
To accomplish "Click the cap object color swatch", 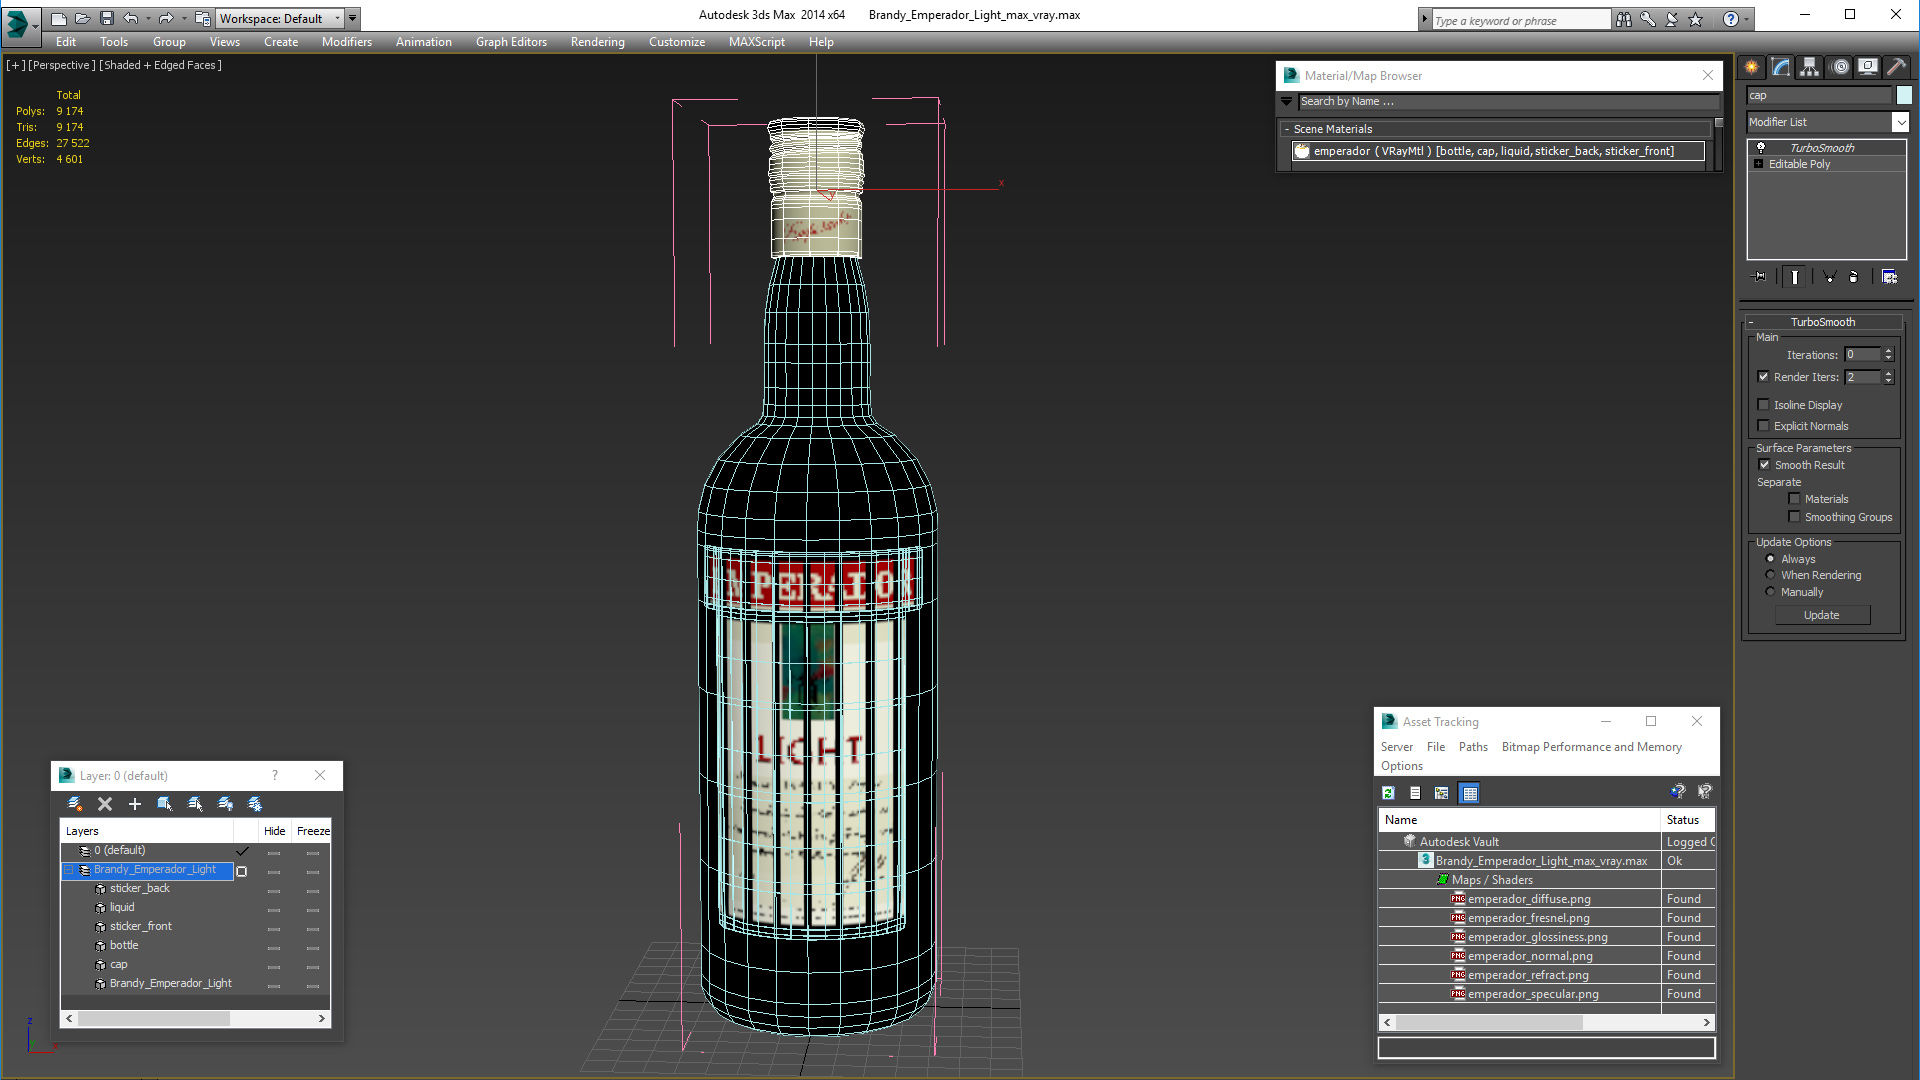I will [x=1904, y=95].
